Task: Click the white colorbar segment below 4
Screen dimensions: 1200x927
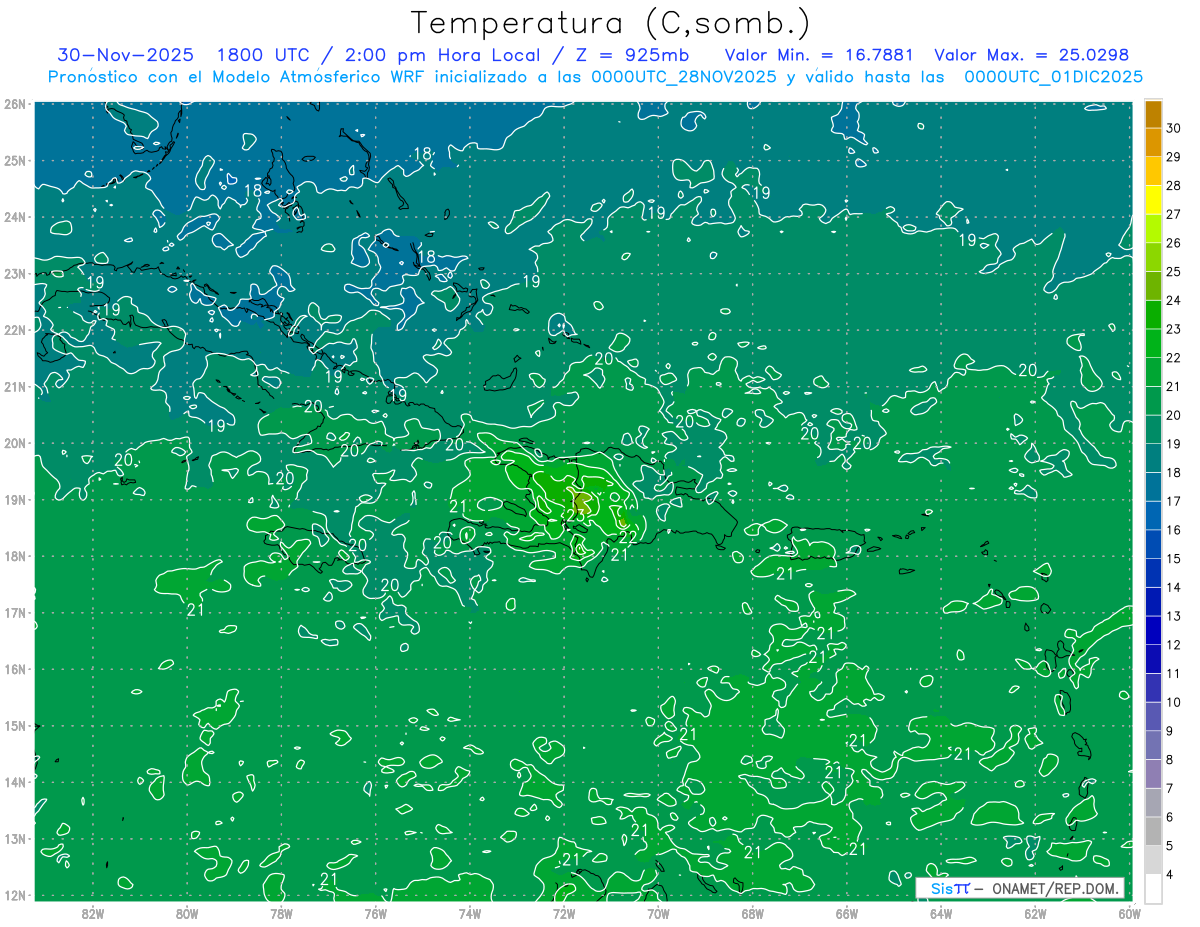Action: tap(1153, 888)
